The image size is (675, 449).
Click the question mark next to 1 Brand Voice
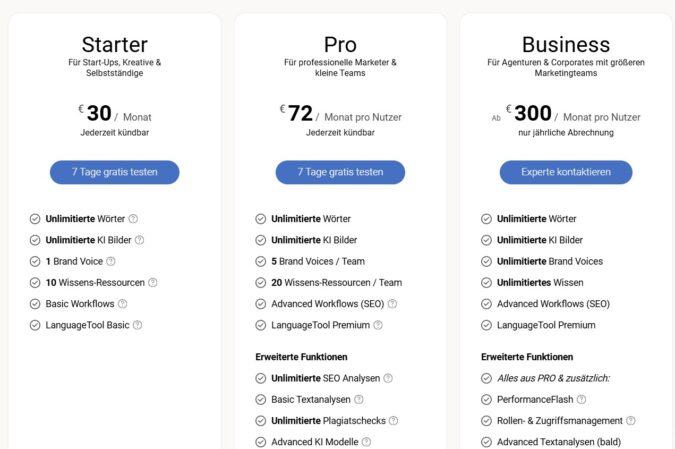111,261
